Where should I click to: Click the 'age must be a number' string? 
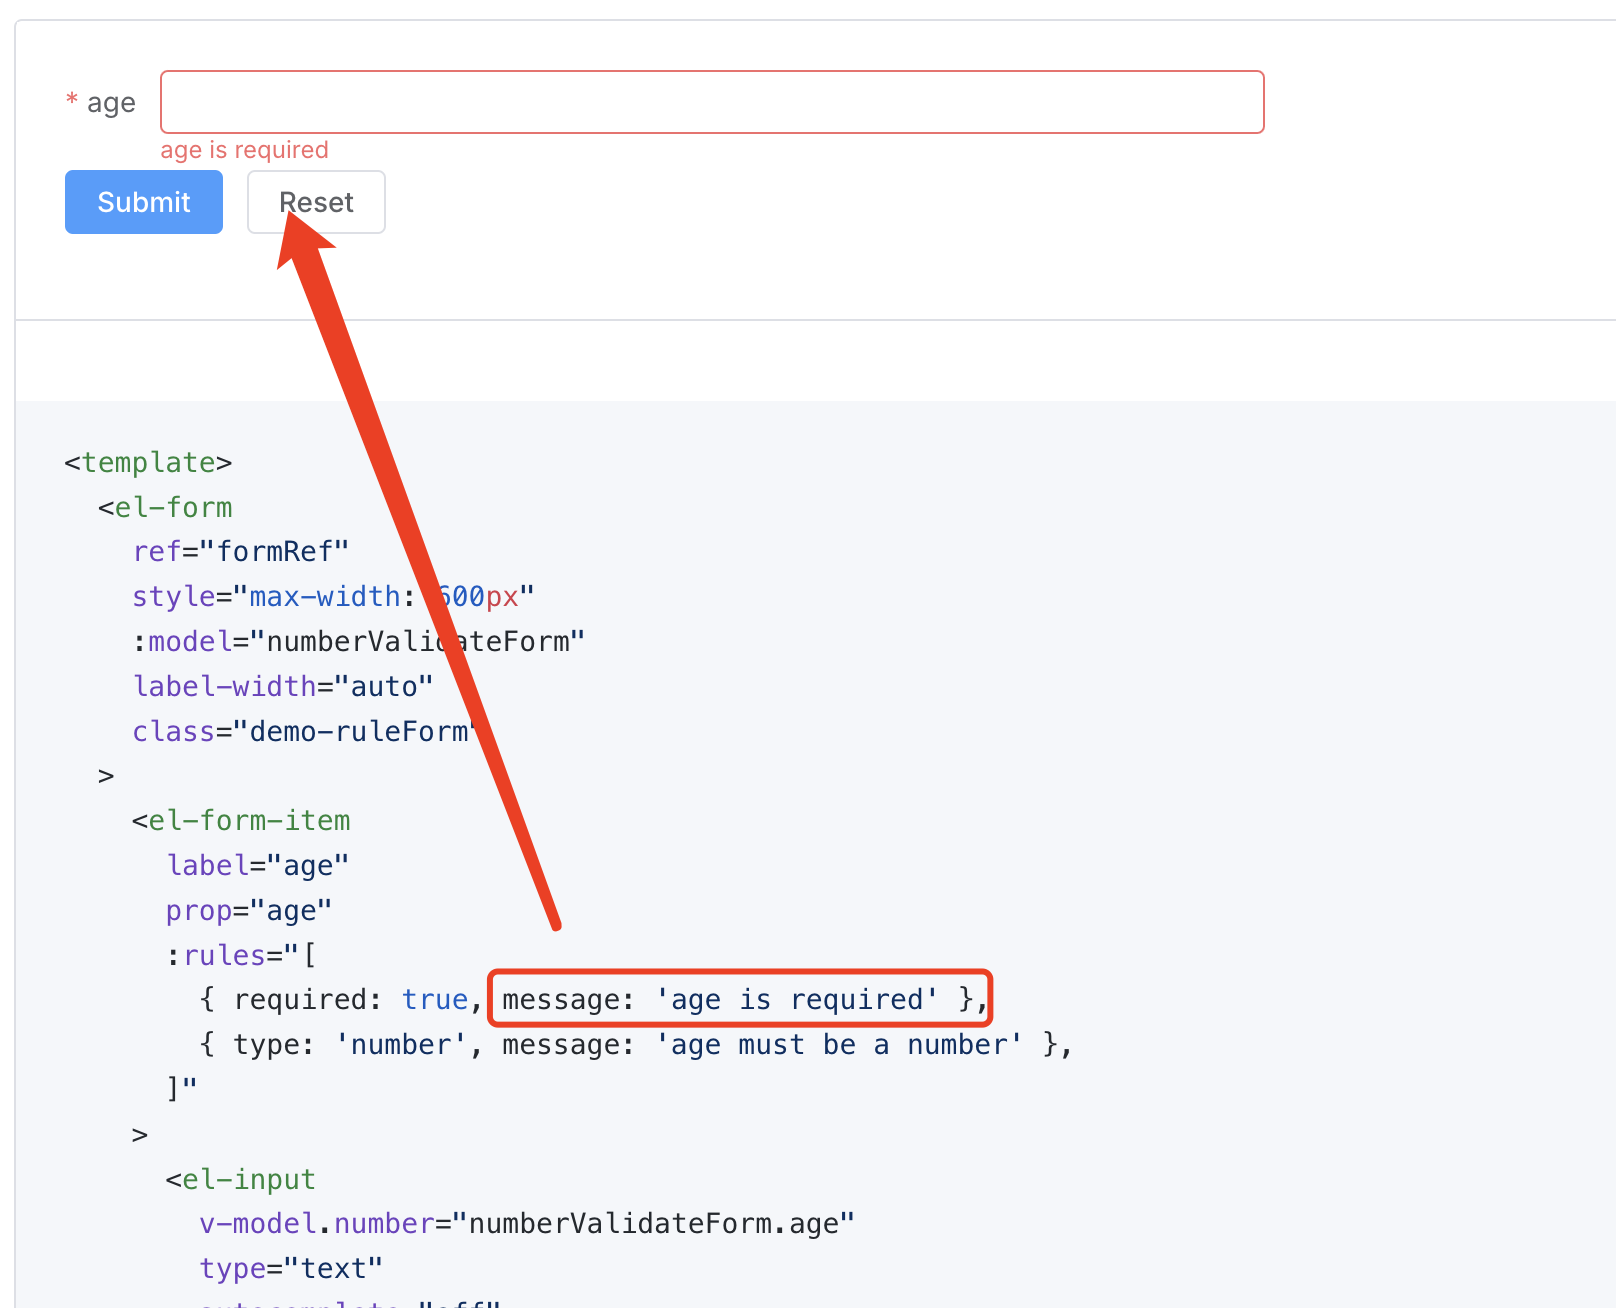(x=838, y=1045)
